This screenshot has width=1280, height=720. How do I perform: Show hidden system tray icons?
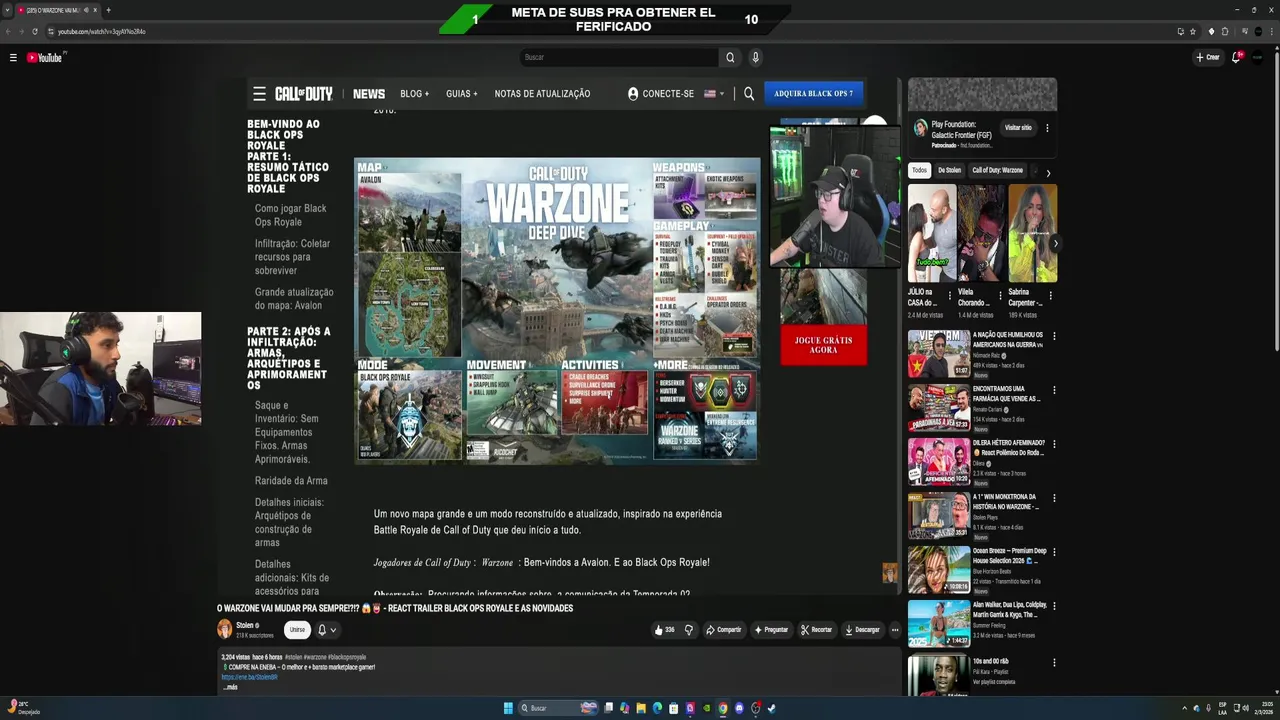click(x=1185, y=708)
